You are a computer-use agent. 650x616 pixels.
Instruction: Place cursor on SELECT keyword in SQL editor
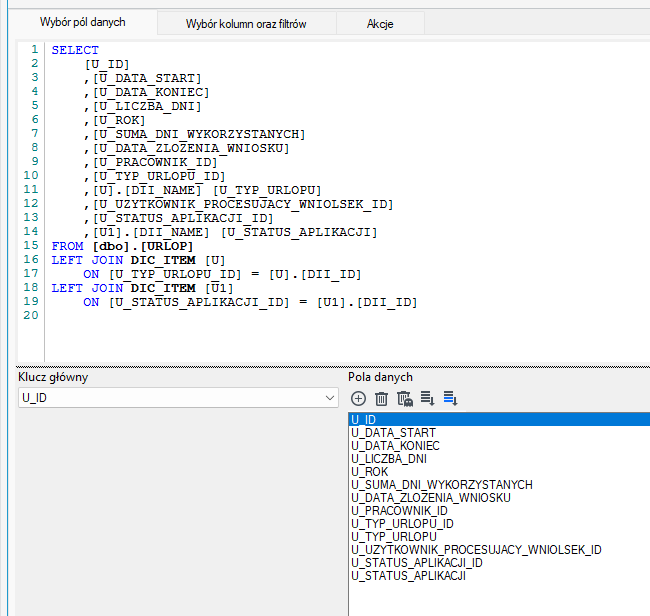[x=75, y=50]
